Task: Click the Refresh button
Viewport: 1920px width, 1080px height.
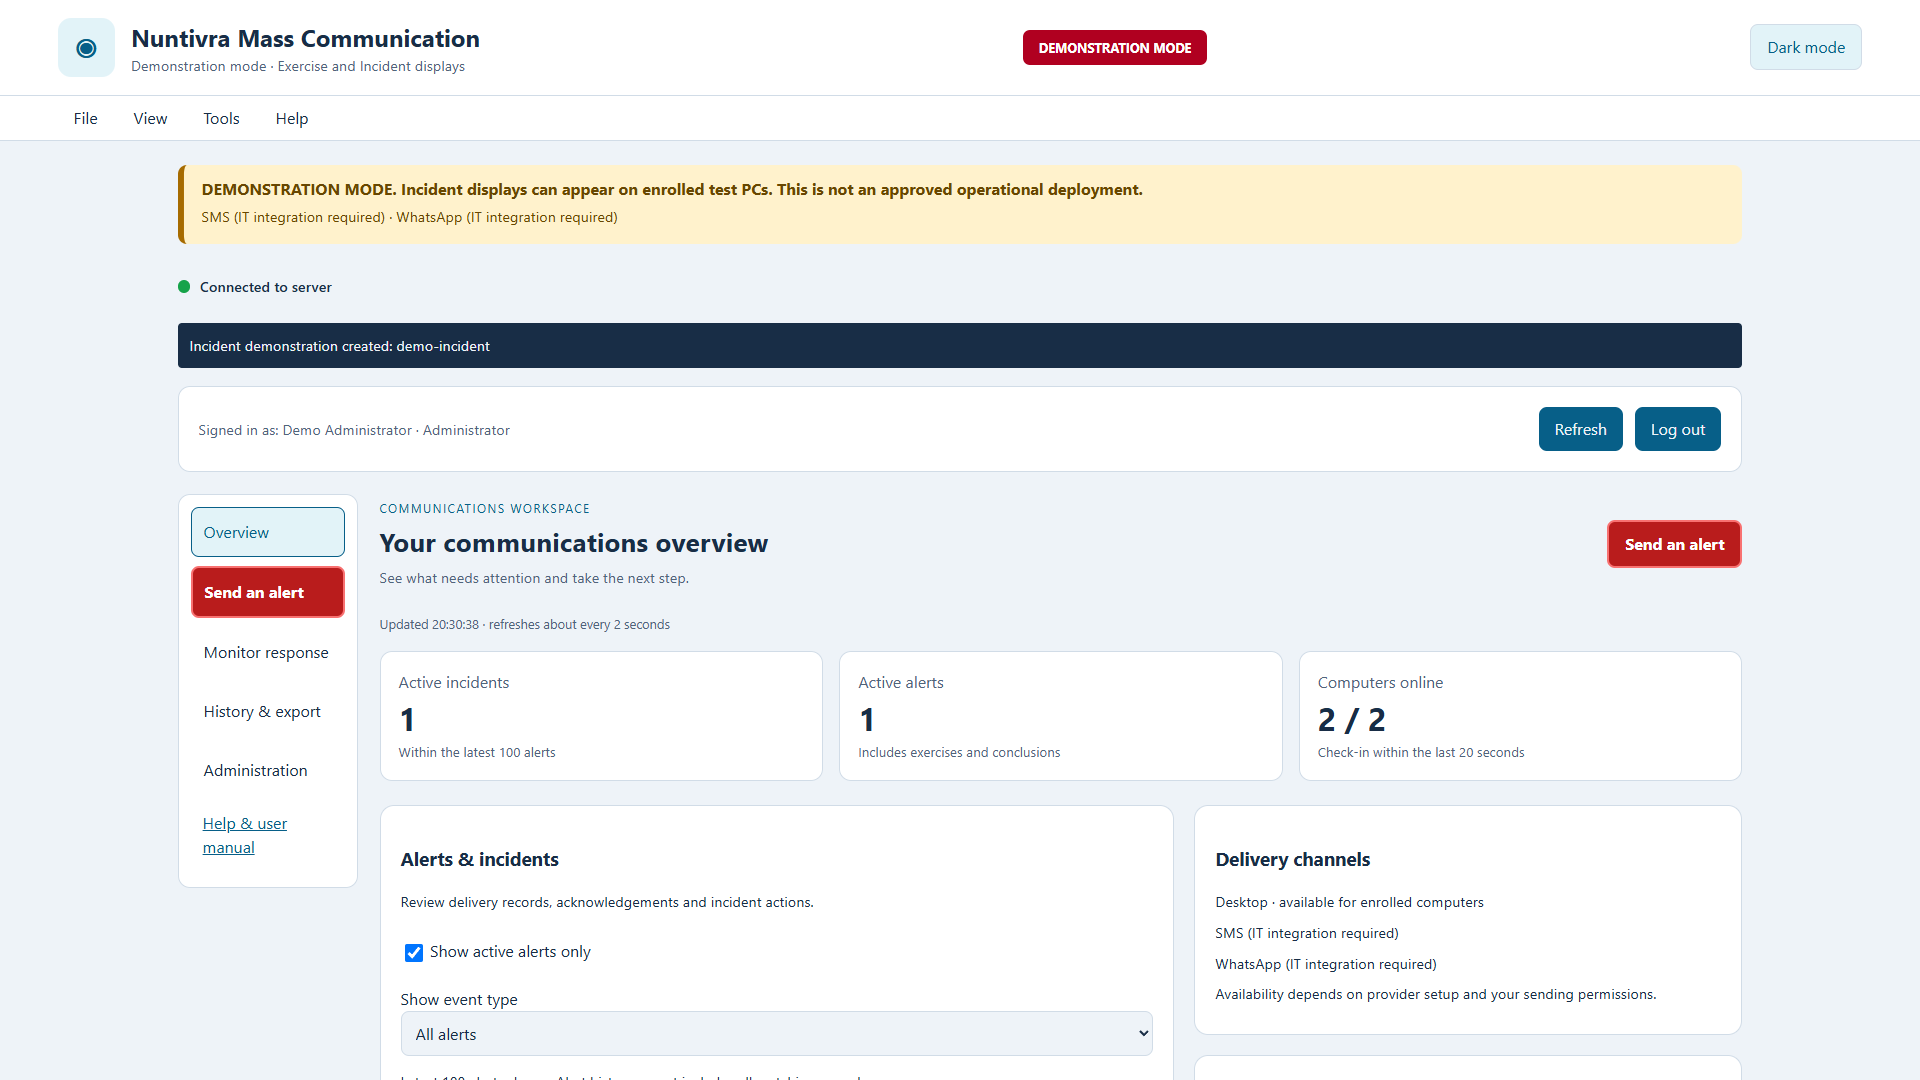Action: [x=1580, y=429]
